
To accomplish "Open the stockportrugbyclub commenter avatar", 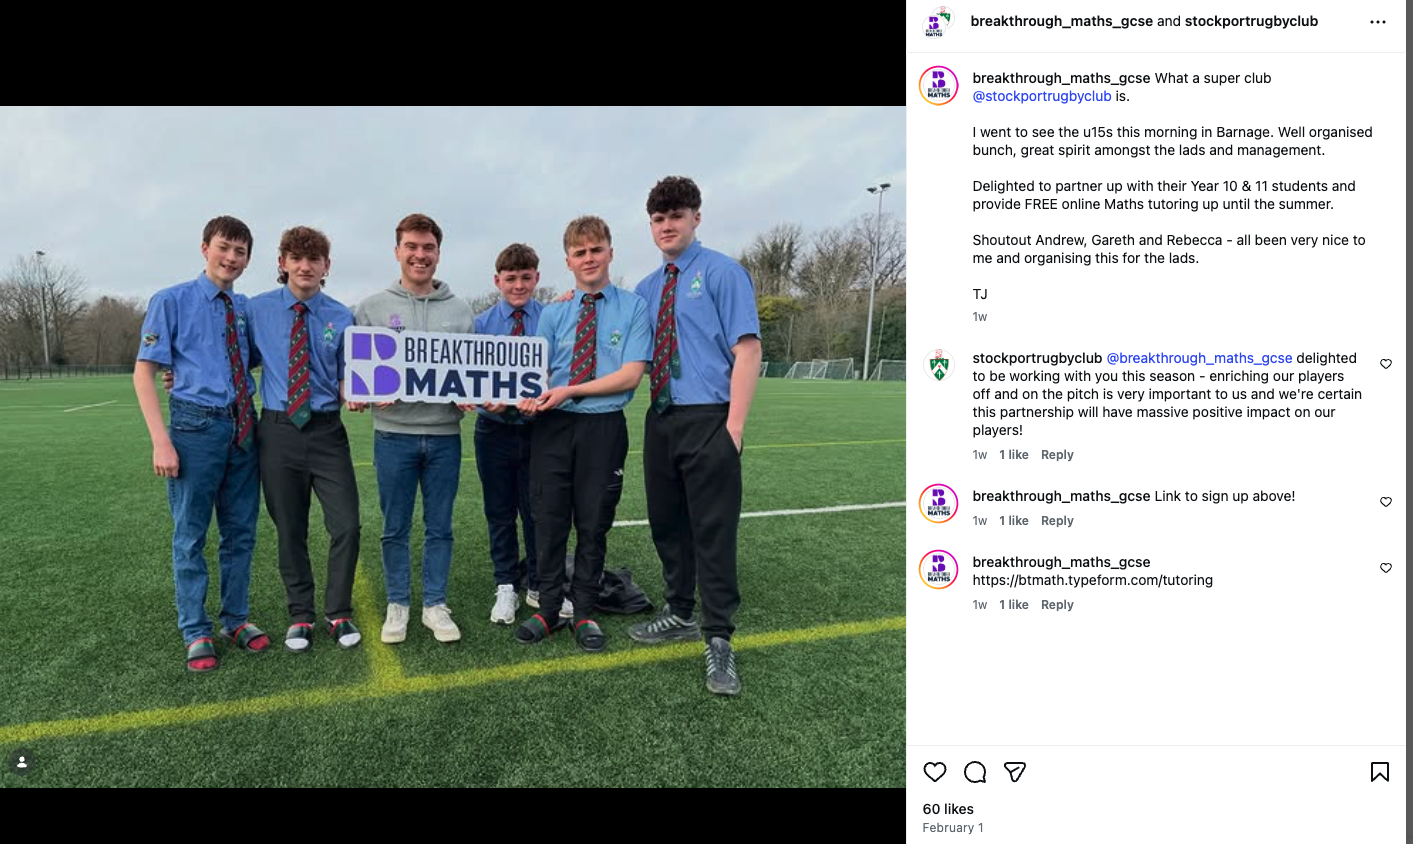I will point(939,366).
